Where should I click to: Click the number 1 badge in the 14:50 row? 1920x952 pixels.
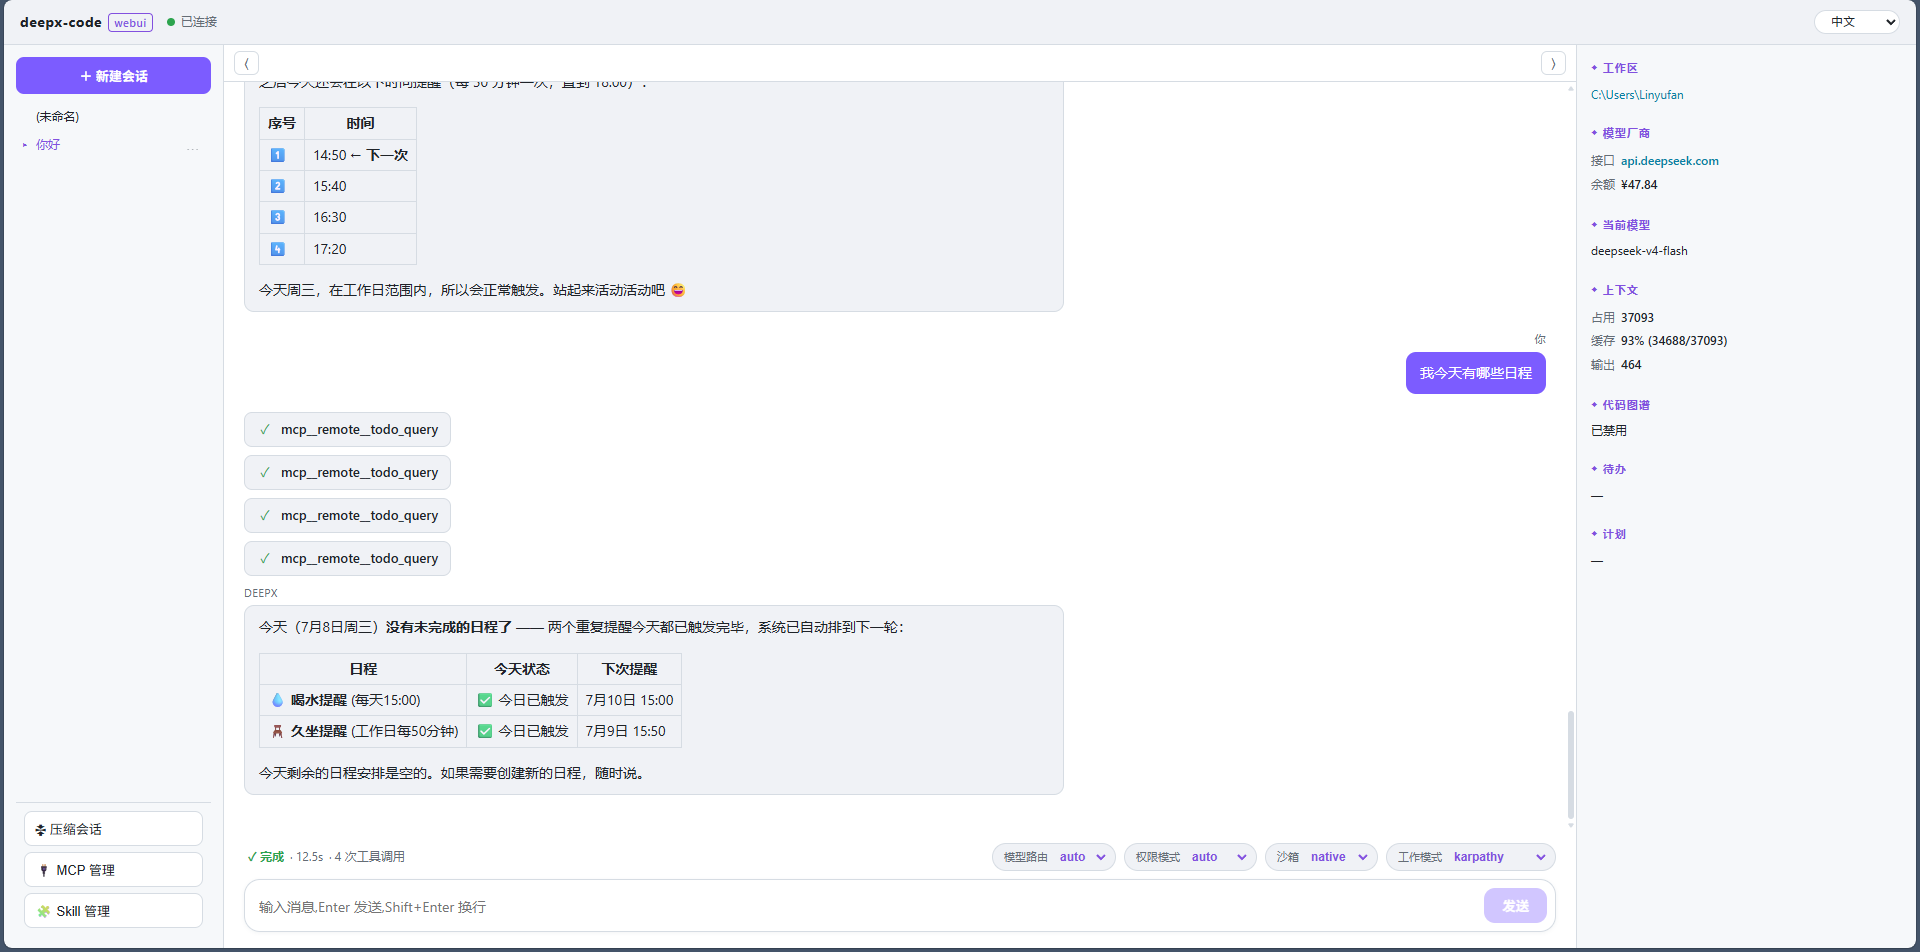point(278,155)
